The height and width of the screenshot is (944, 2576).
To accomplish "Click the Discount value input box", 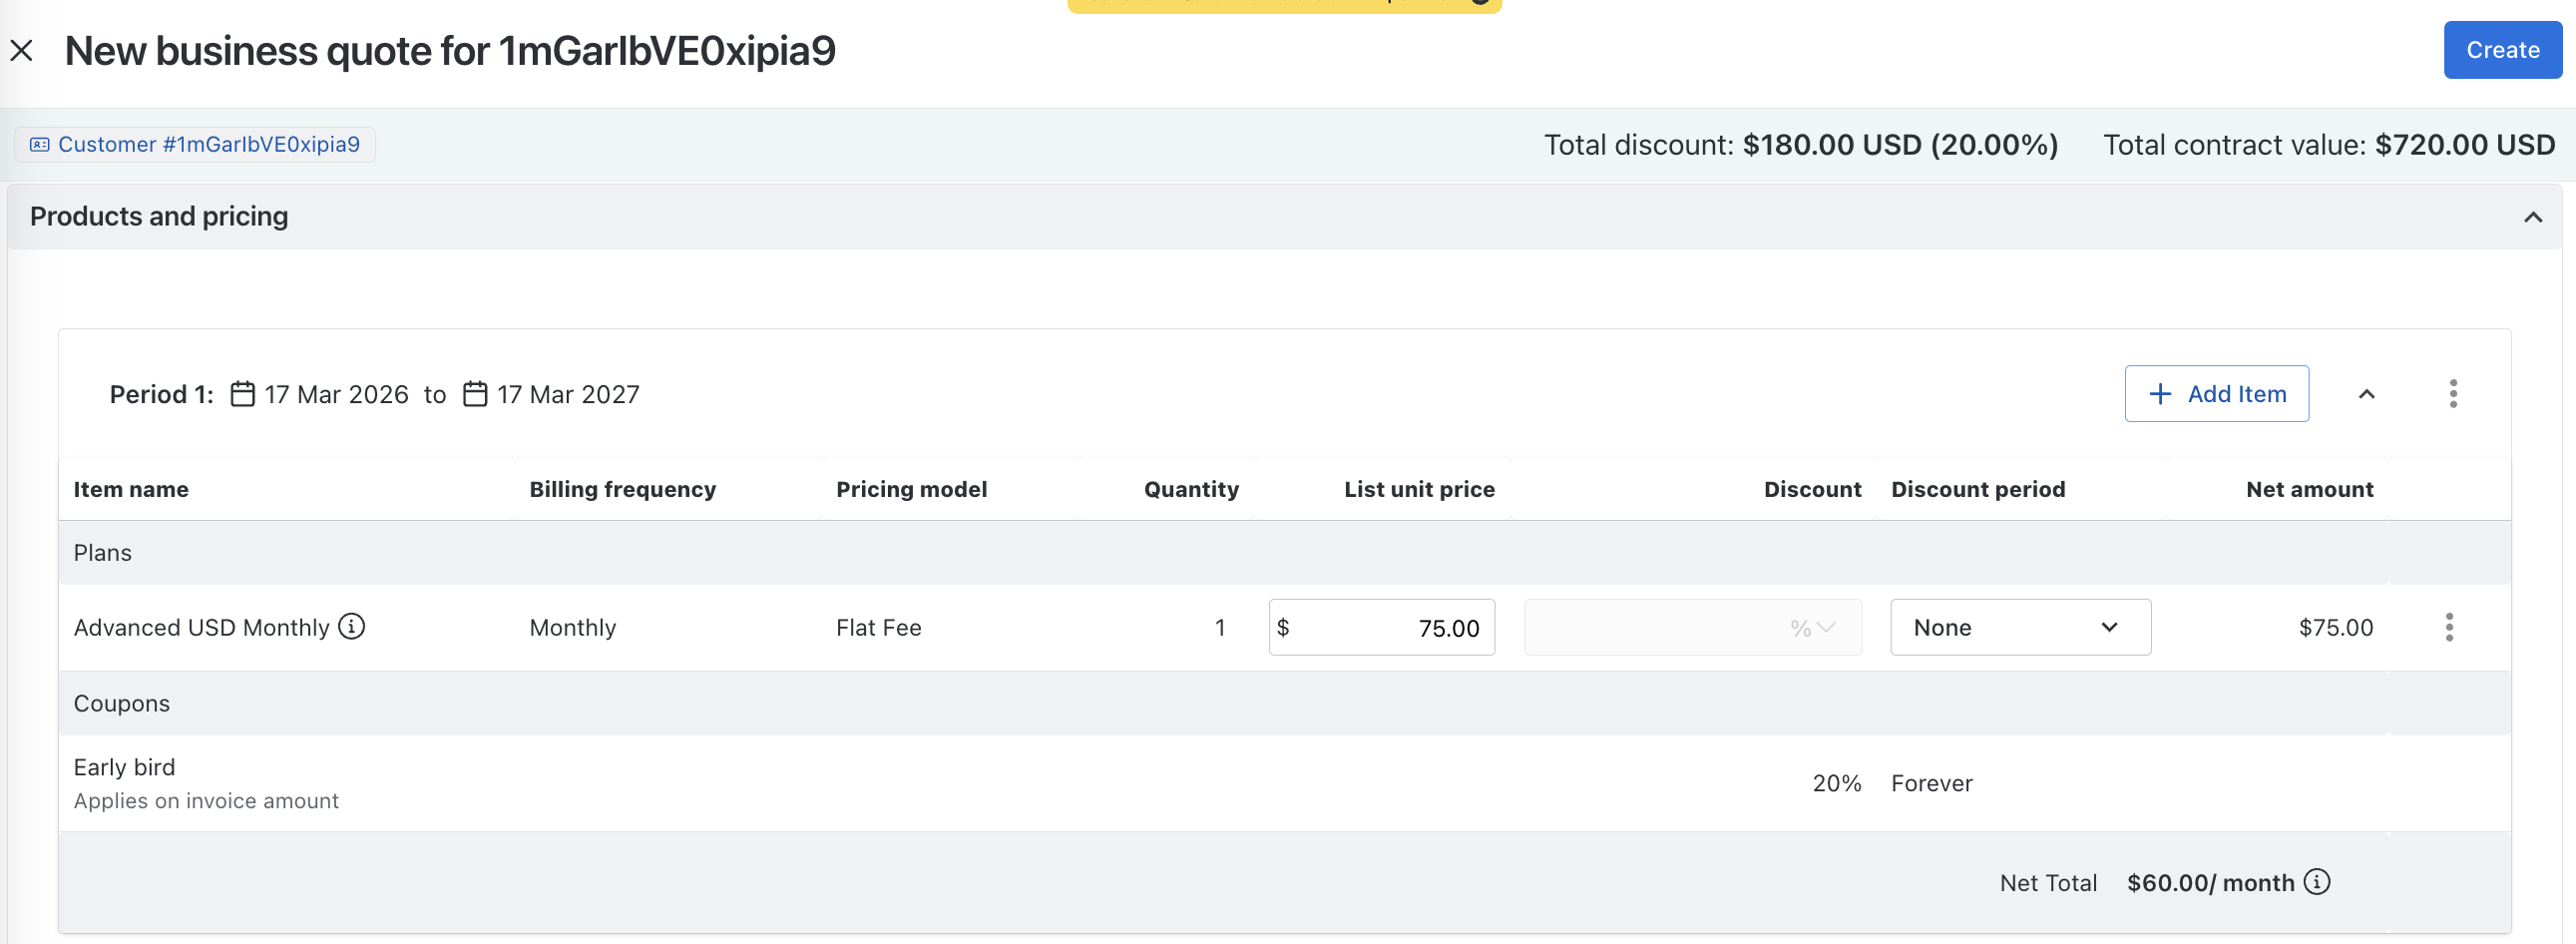I will pos(1650,628).
